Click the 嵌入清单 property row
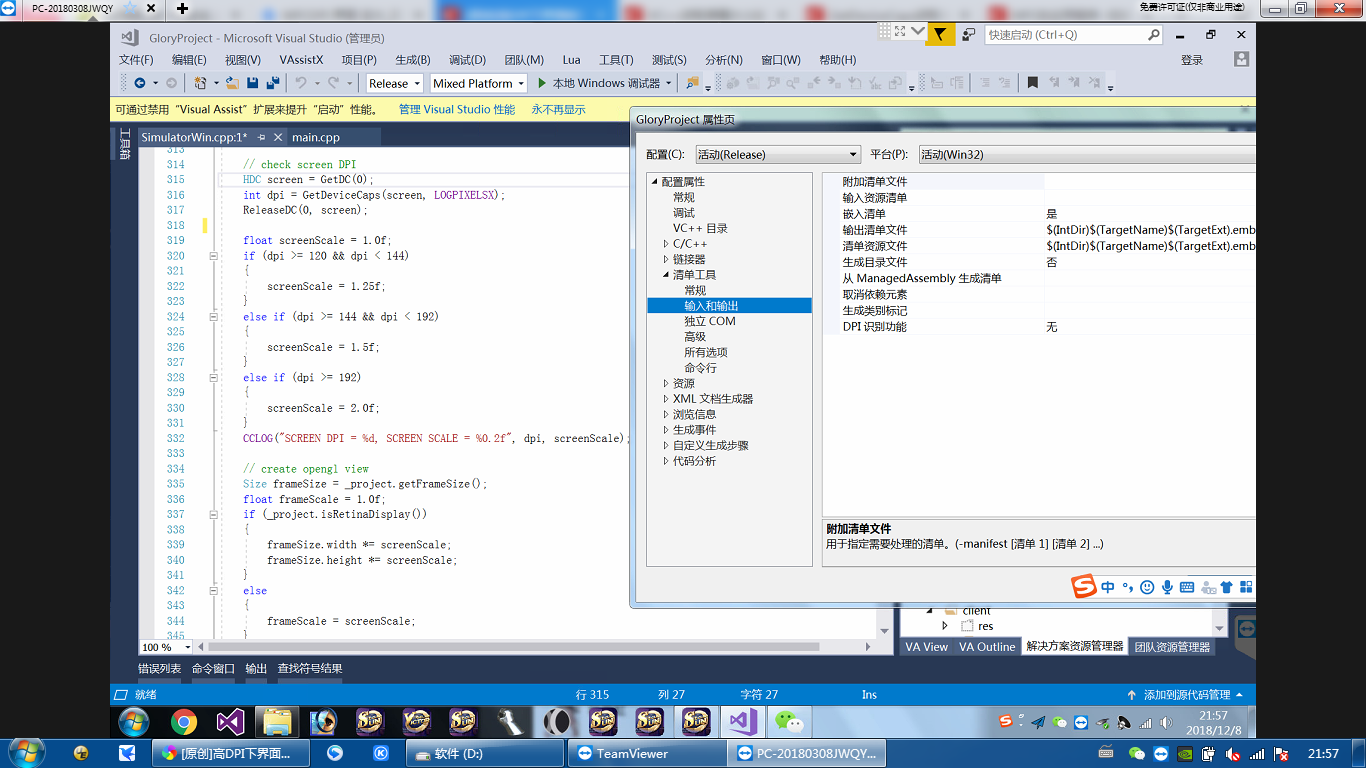The width and height of the screenshot is (1366, 768). coord(1039,214)
